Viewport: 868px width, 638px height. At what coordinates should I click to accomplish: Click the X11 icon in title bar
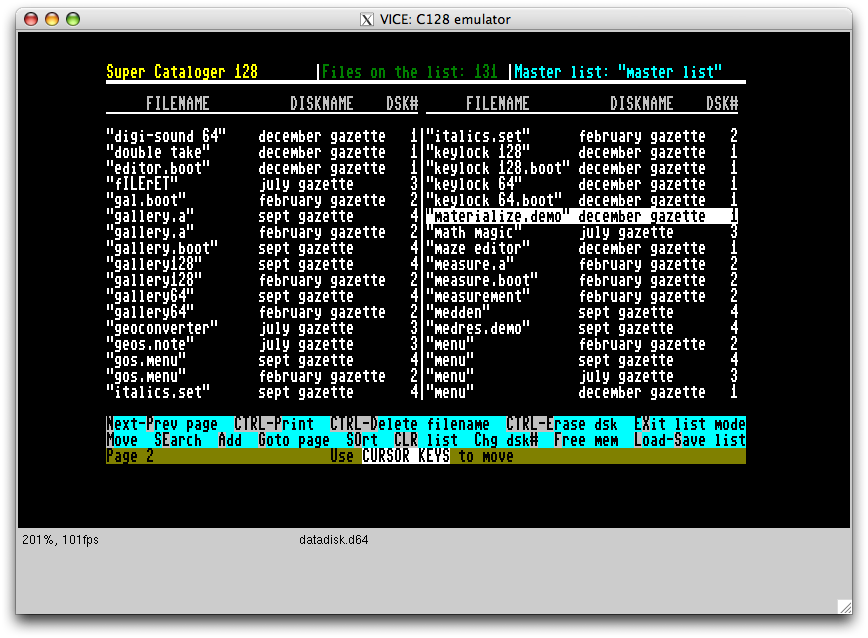point(367,19)
